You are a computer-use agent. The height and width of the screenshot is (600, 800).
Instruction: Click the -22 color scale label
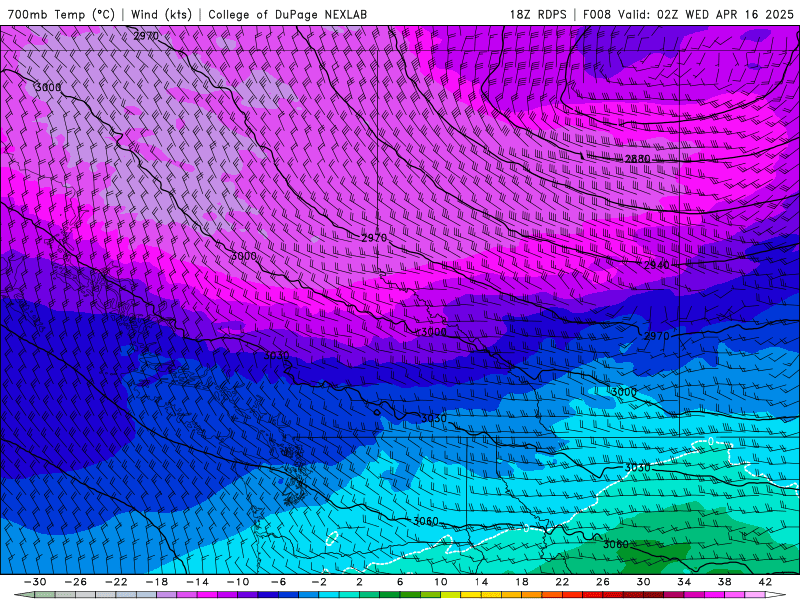click(x=116, y=582)
